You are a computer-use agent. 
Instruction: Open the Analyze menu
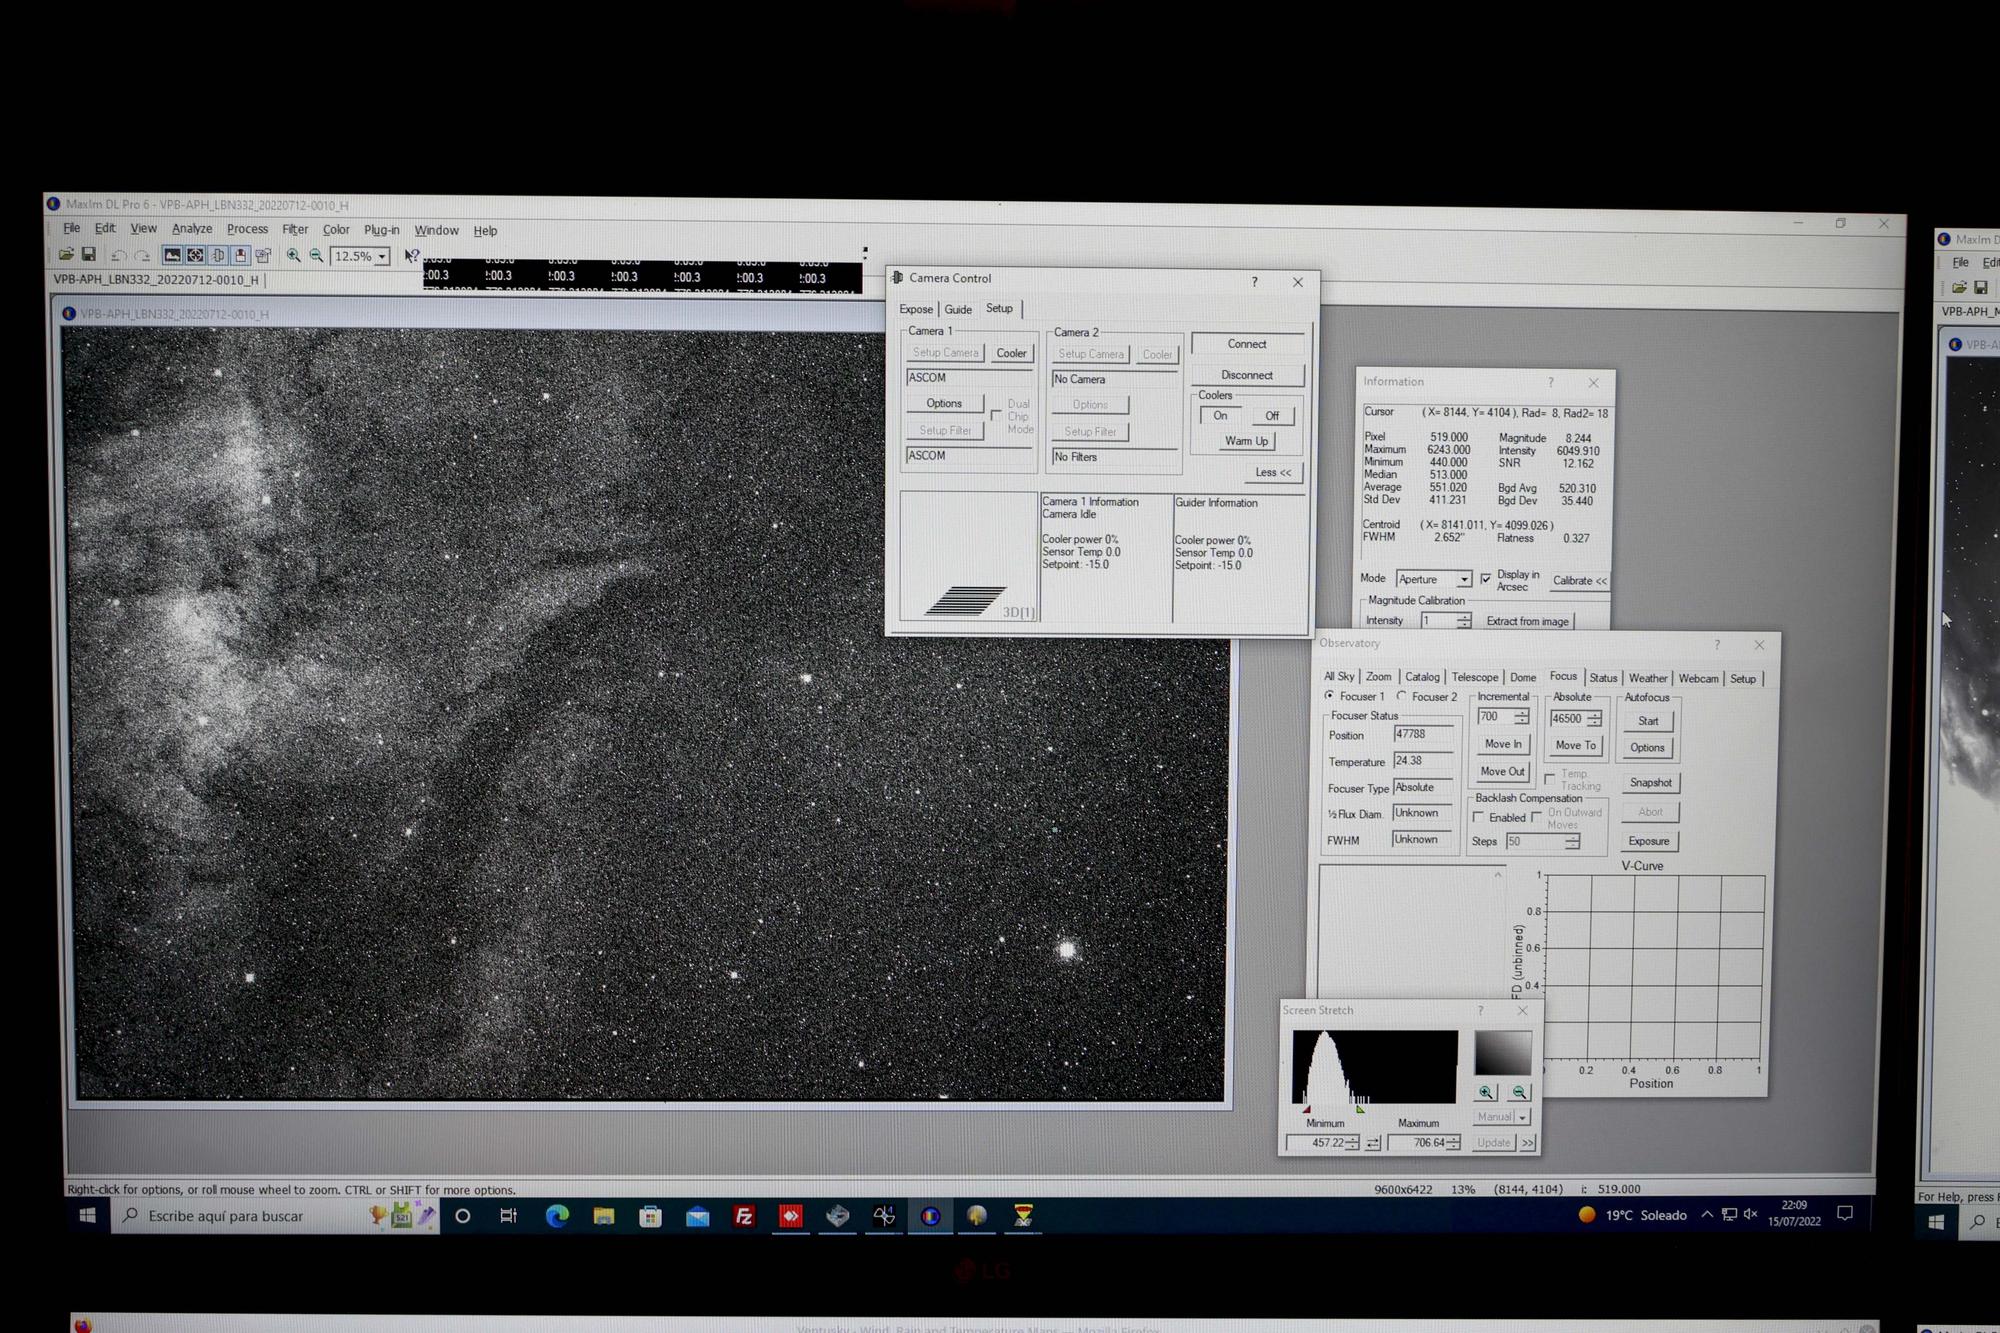(x=192, y=229)
